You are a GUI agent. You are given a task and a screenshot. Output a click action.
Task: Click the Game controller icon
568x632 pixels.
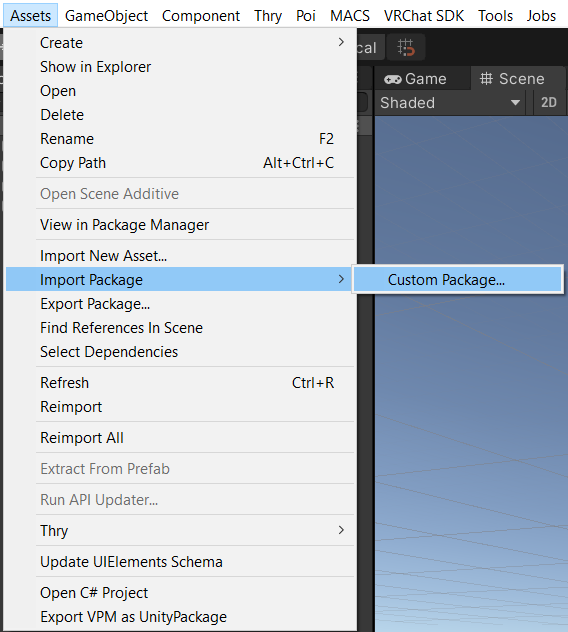tap(392, 79)
